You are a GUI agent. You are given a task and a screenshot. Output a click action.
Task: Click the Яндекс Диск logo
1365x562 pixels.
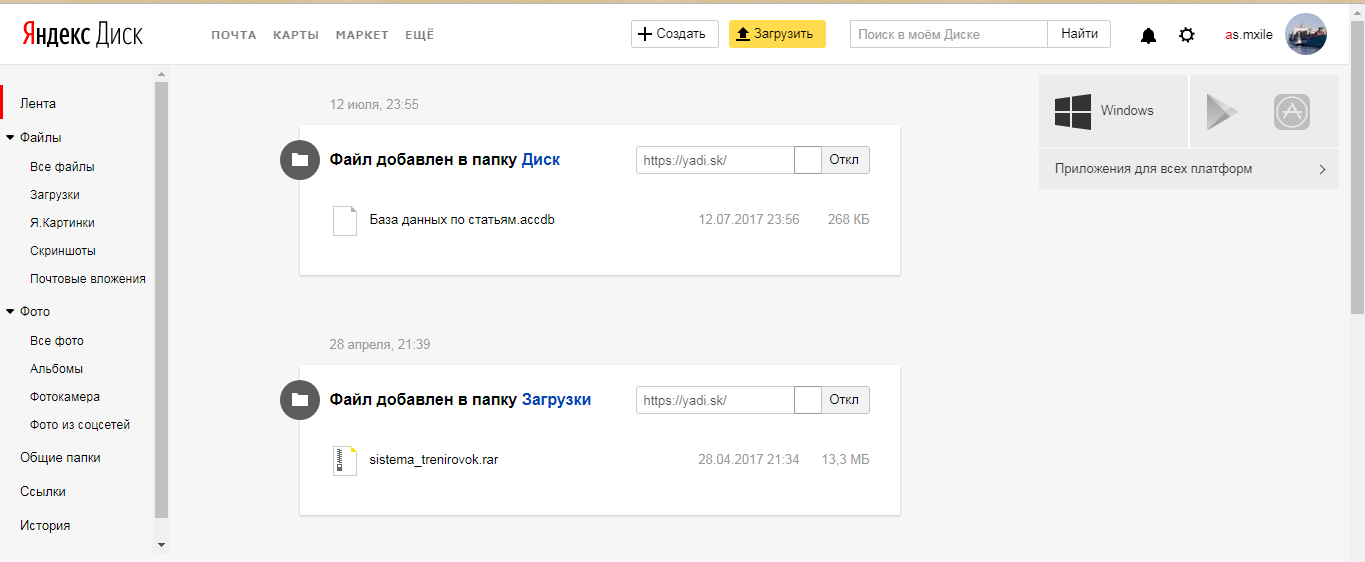click(x=82, y=35)
